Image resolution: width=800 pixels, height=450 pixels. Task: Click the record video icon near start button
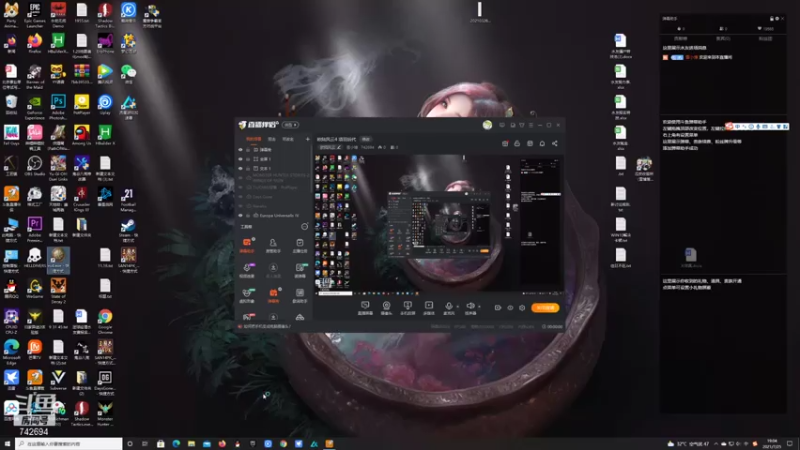(498, 308)
